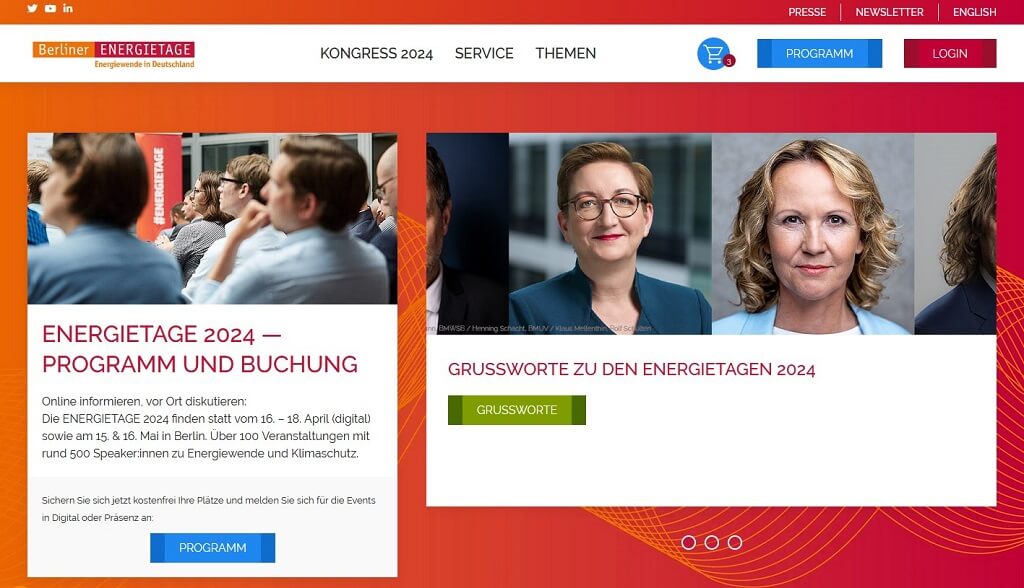Click the green Grussworte button
Screen dimensions: 1024x588
517,410
